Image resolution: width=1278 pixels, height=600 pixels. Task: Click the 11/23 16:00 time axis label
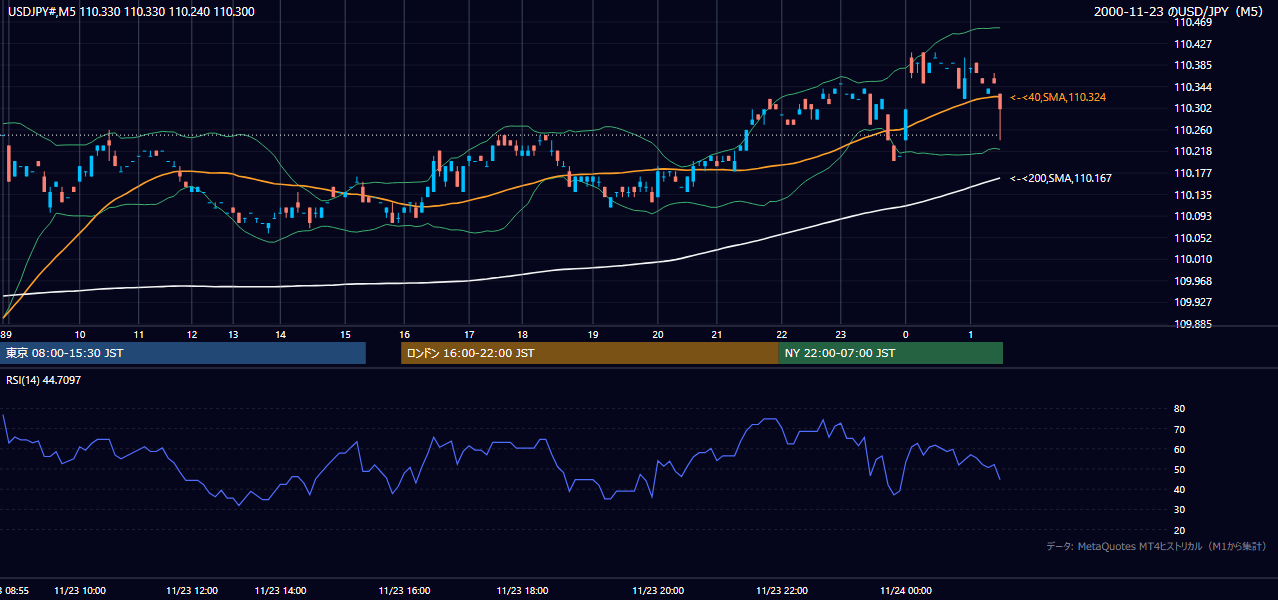(x=405, y=590)
